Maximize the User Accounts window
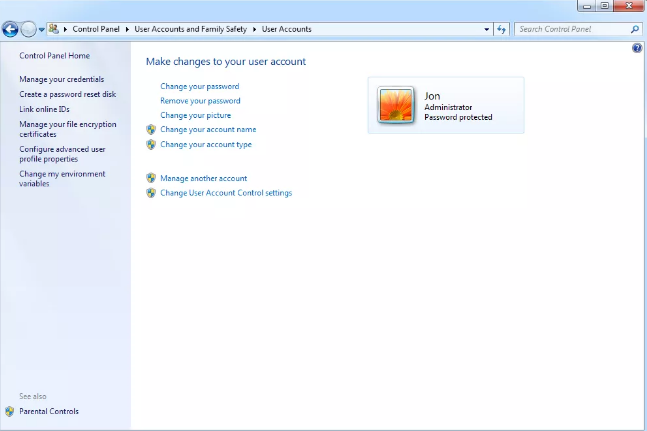 [604, 6]
